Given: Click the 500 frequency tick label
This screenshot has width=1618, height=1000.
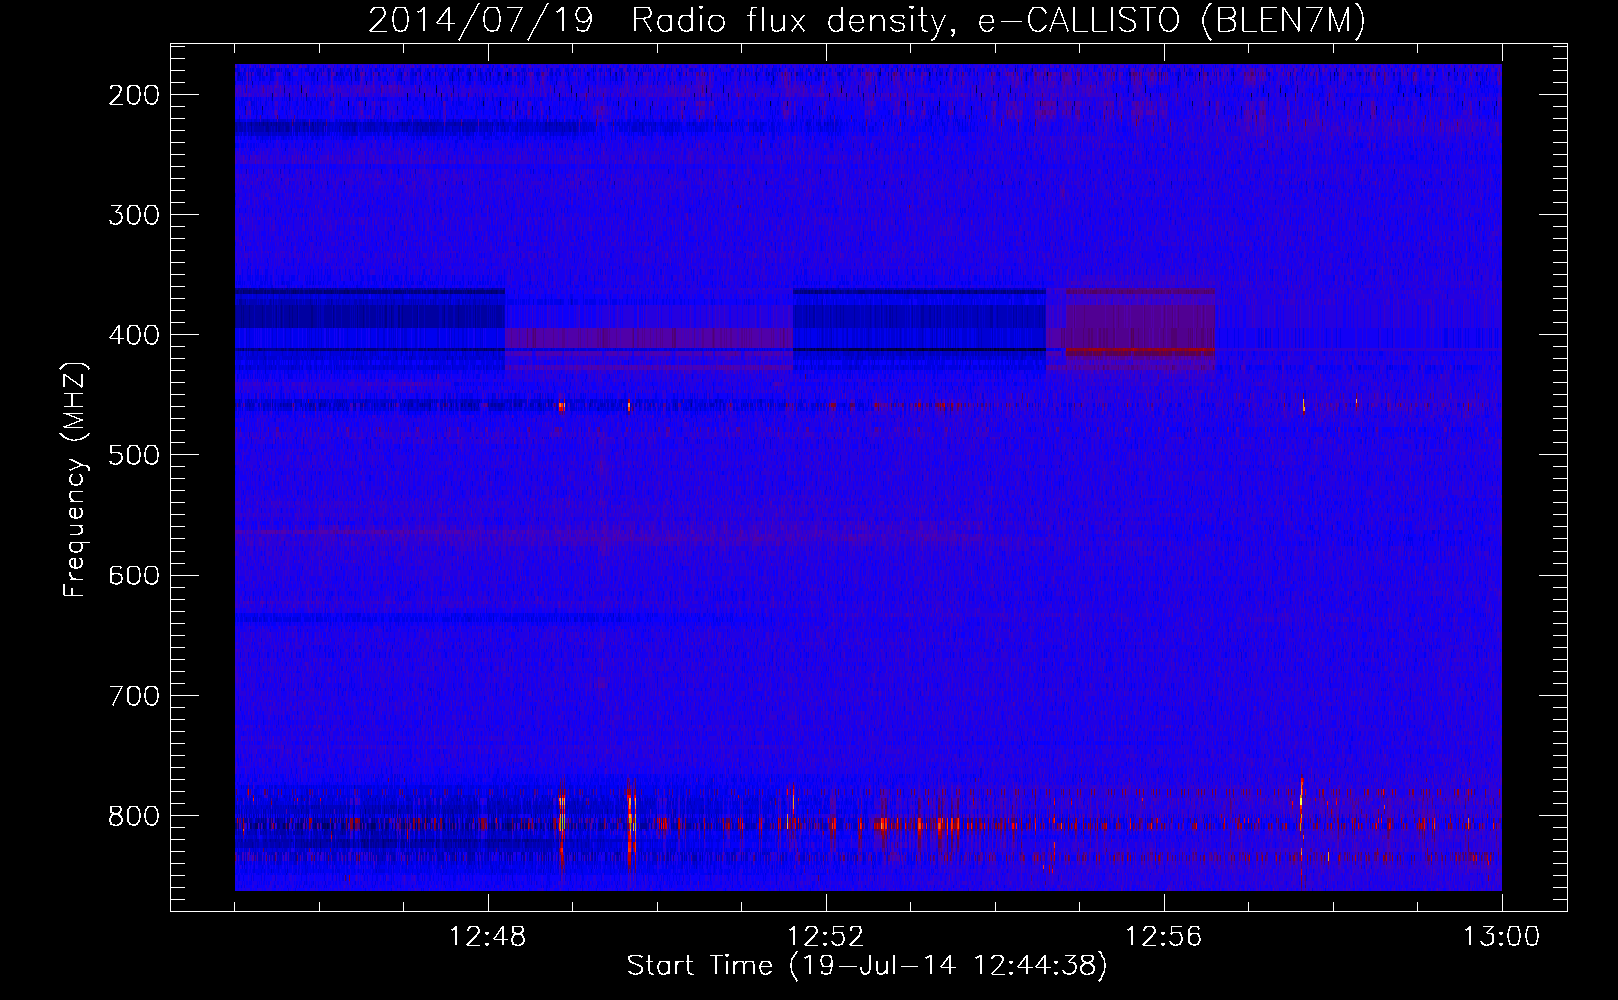Looking at the screenshot, I should pyautogui.click(x=133, y=455).
